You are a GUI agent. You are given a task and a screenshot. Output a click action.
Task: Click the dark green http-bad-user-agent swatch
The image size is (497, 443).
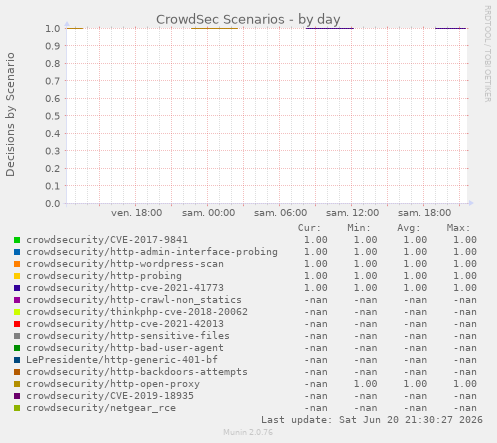[x=17, y=348]
